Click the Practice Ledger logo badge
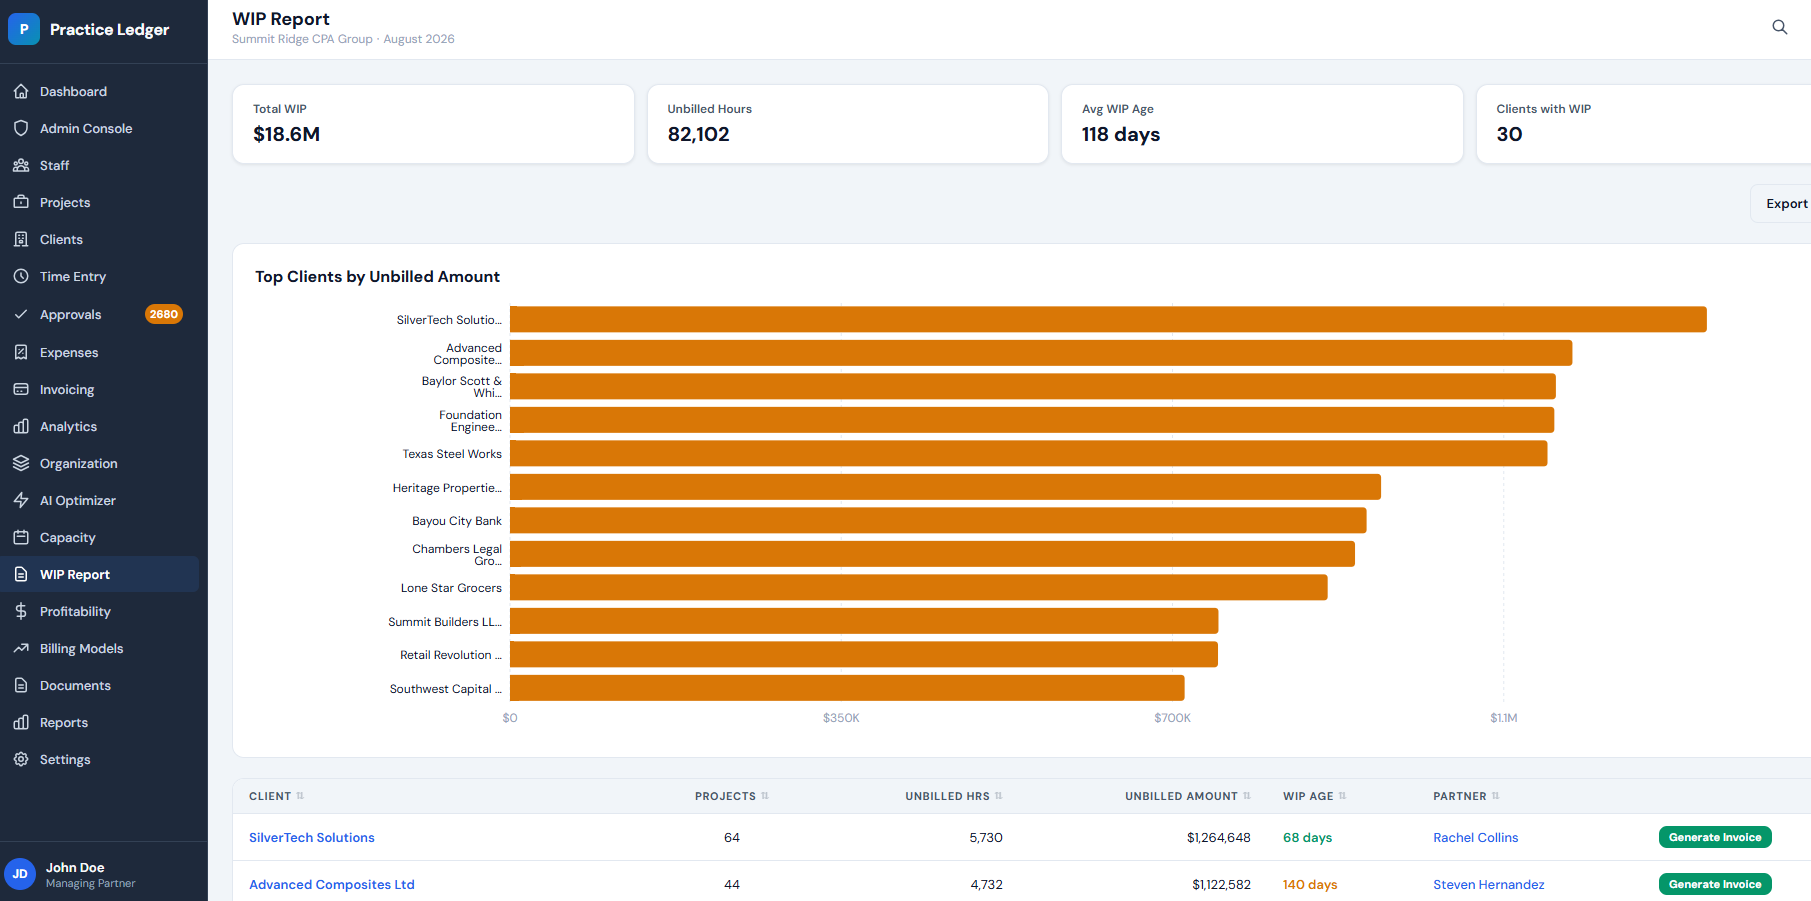This screenshot has height=901, width=1811. [x=24, y=29]
